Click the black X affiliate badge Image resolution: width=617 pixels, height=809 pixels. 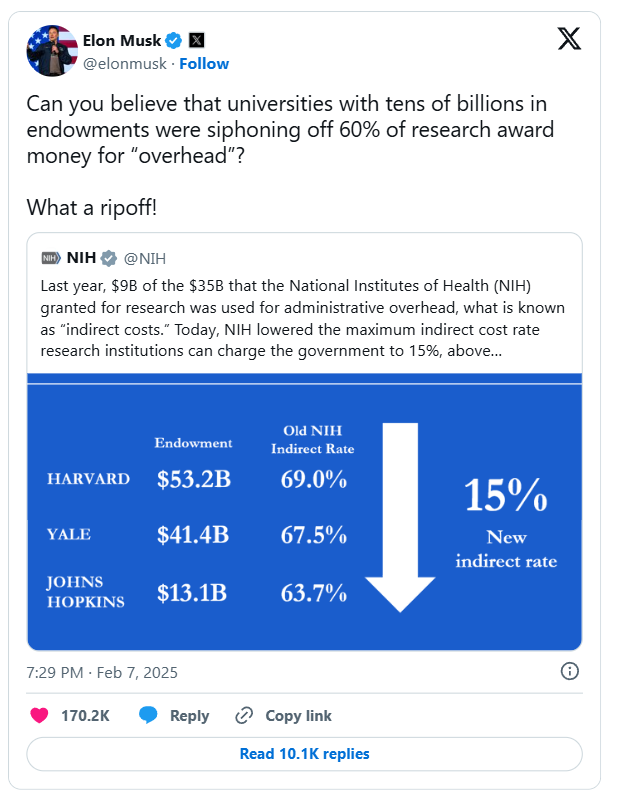[x=197, y=40]
